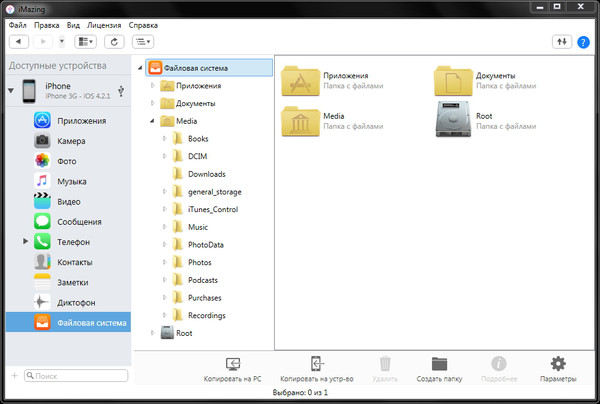
Task: Select Камера in the left sidebar
Action: pos(70,141)
